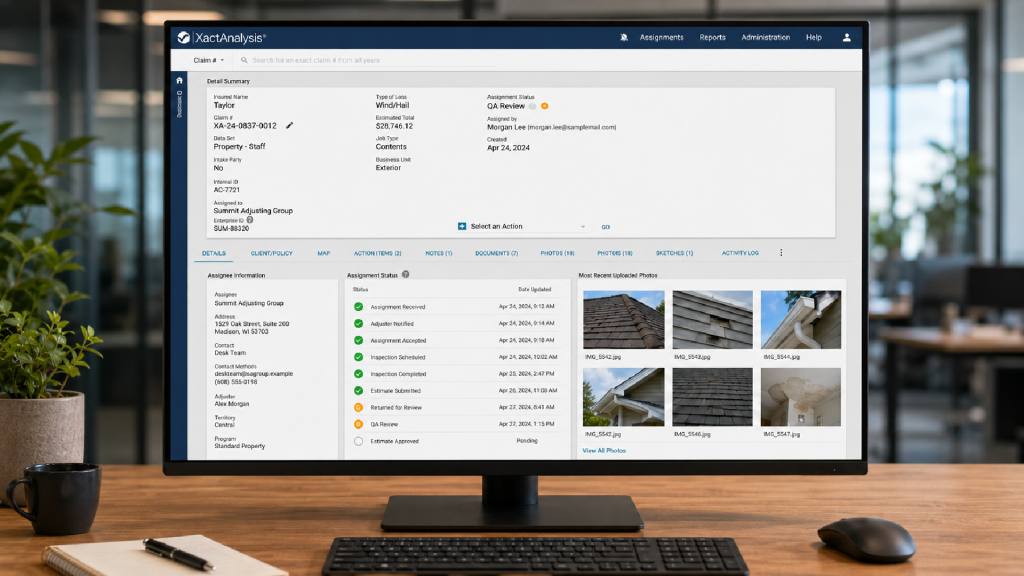
Task: Open the user profile icon
Action: (x=846, y=38)
